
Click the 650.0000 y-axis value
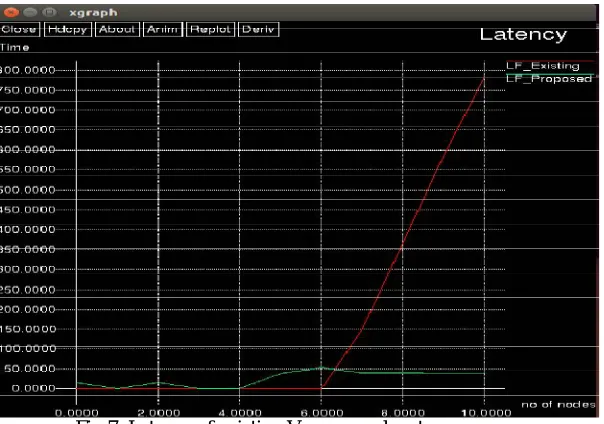tap(28, 130)
